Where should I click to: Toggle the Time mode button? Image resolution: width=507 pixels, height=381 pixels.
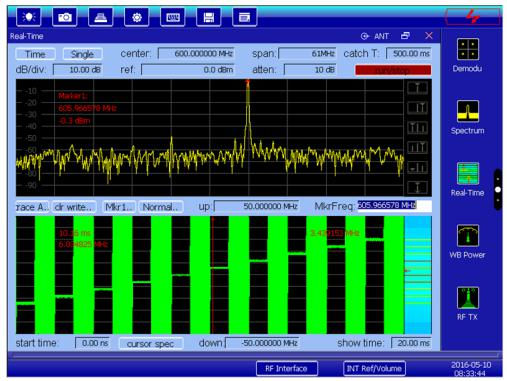pyautogui.click(x=35, y=54)
